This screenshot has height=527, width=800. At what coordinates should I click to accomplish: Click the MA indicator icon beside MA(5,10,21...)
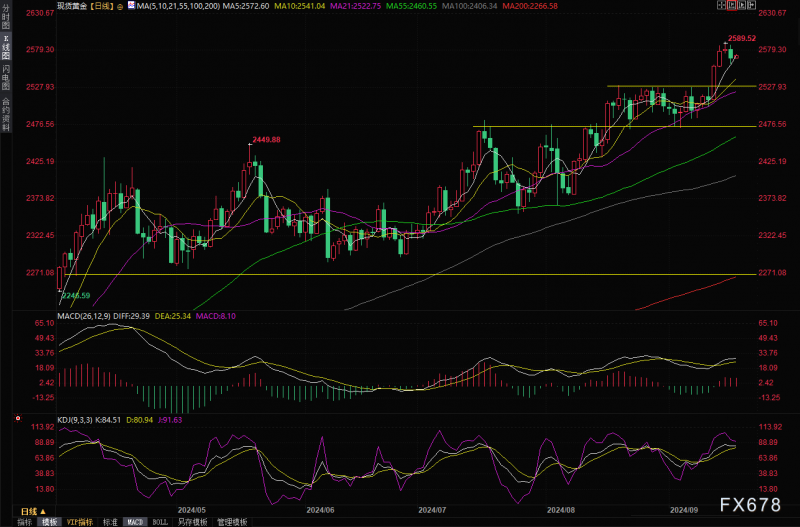coord(131,6)
